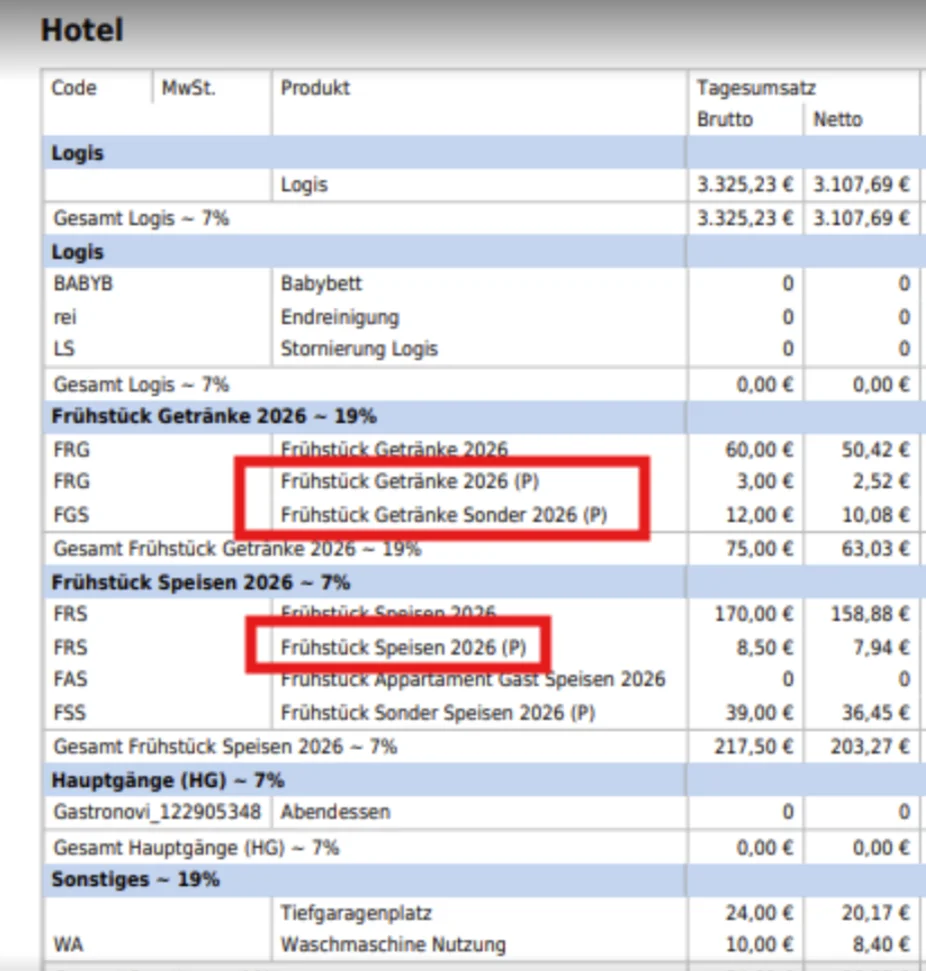Click the "Netto" sub-column header
Viewport: 926px width, 971px height.
[x=837, y=119]
